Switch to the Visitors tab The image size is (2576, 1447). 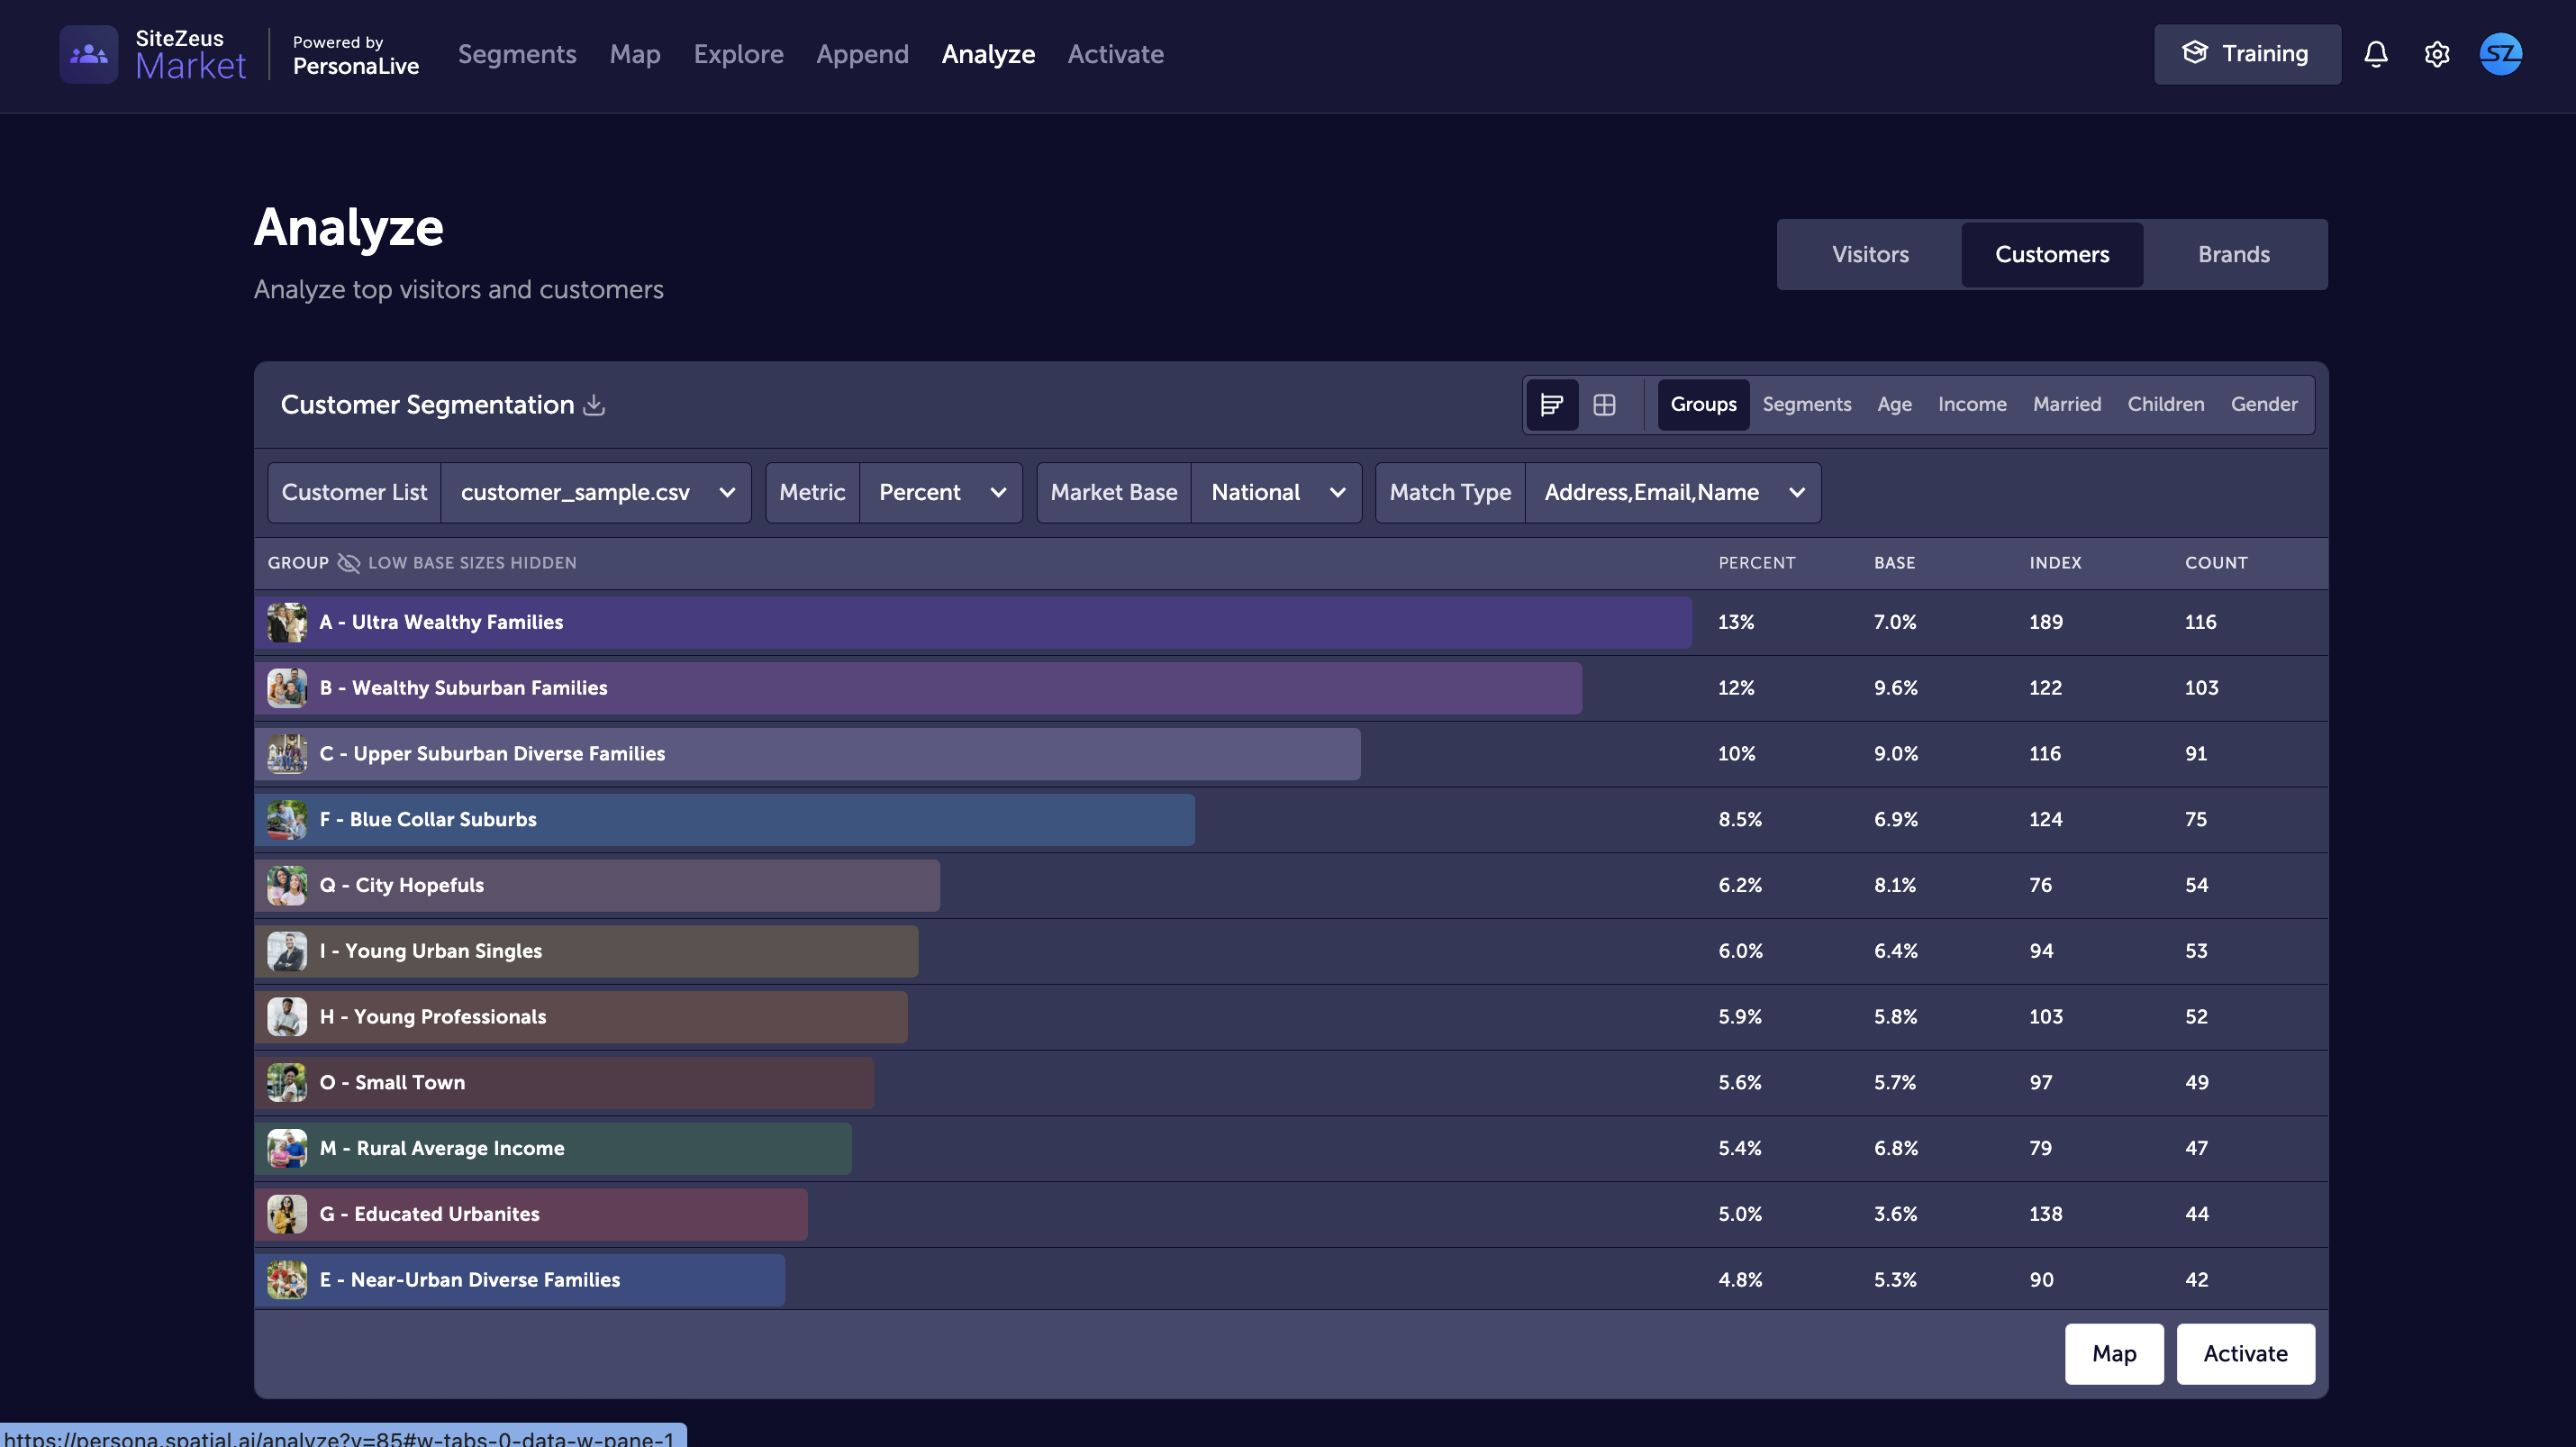pos(1869,254)
